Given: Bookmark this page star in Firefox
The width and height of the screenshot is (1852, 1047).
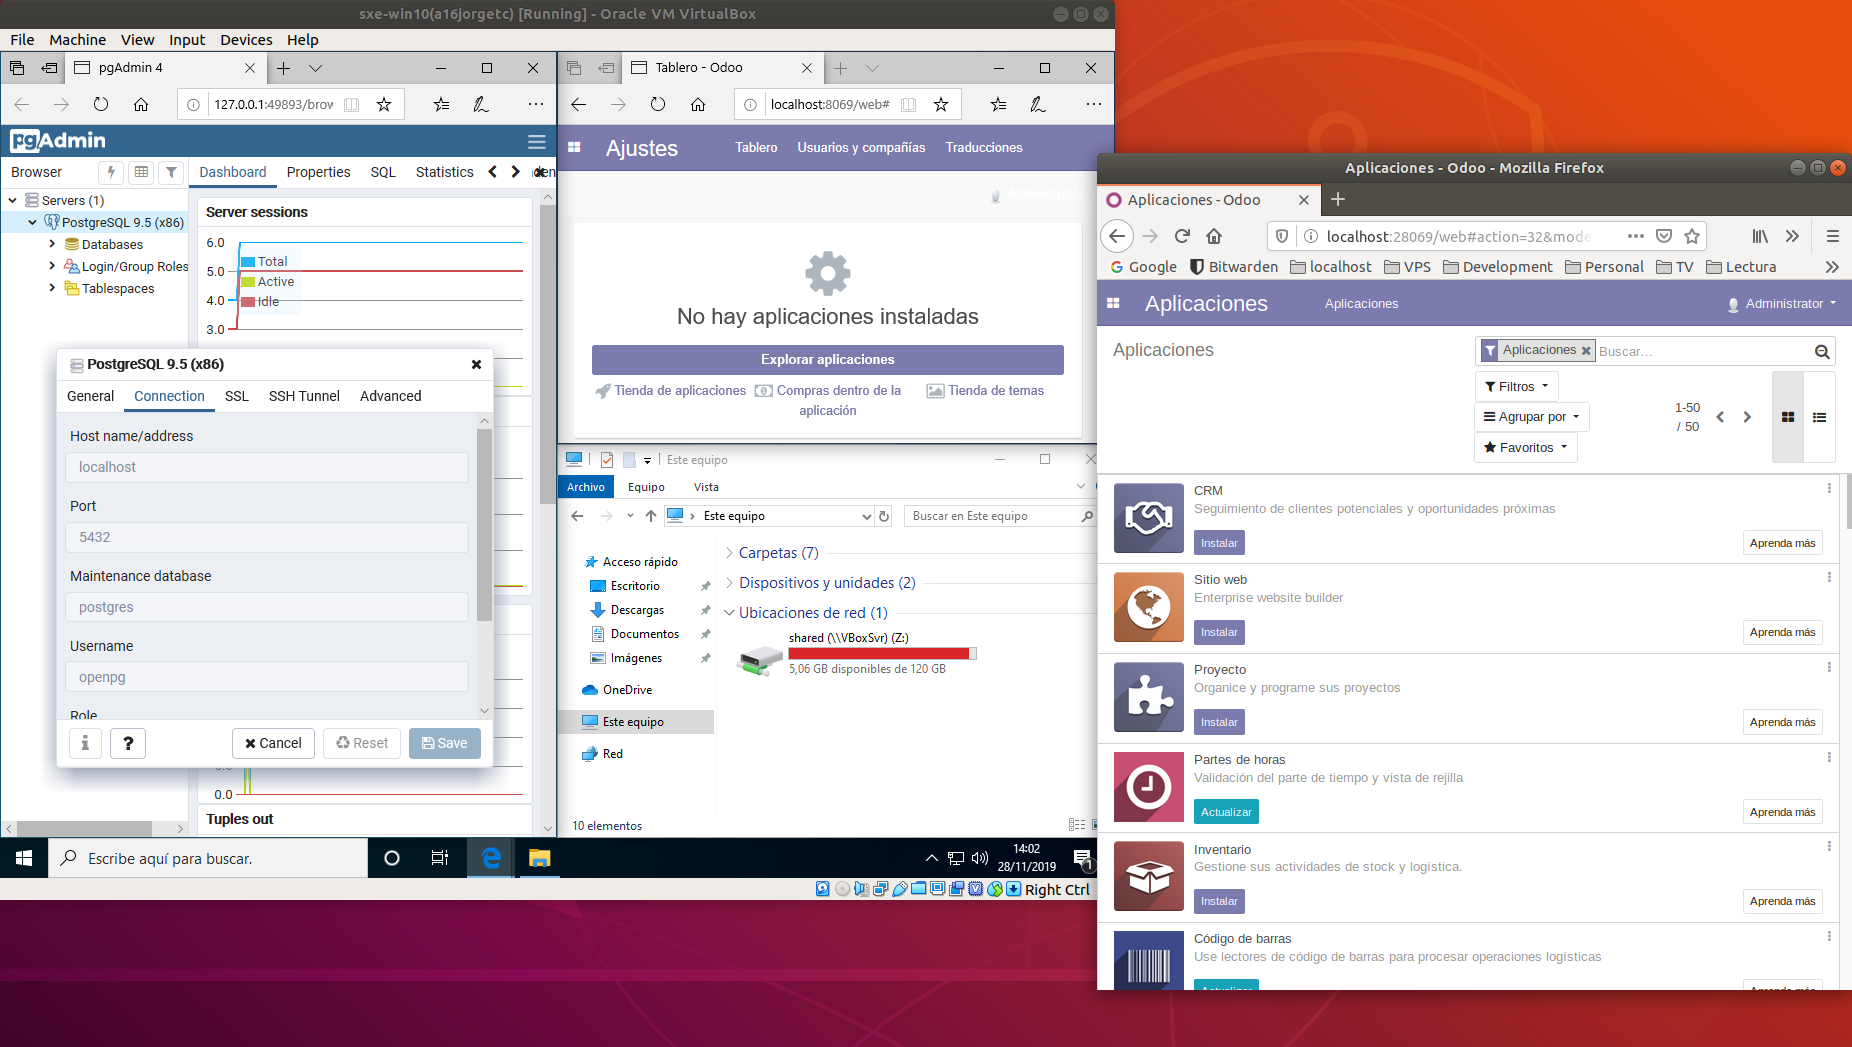Looking at the screenshot, I should click(x=1691, y=236).
